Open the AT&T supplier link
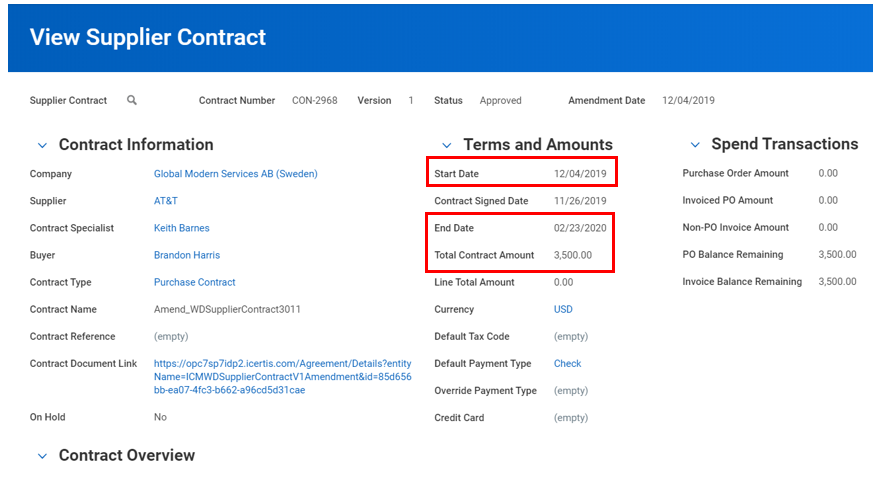This screenshot has height=484, width=875. 165,201
